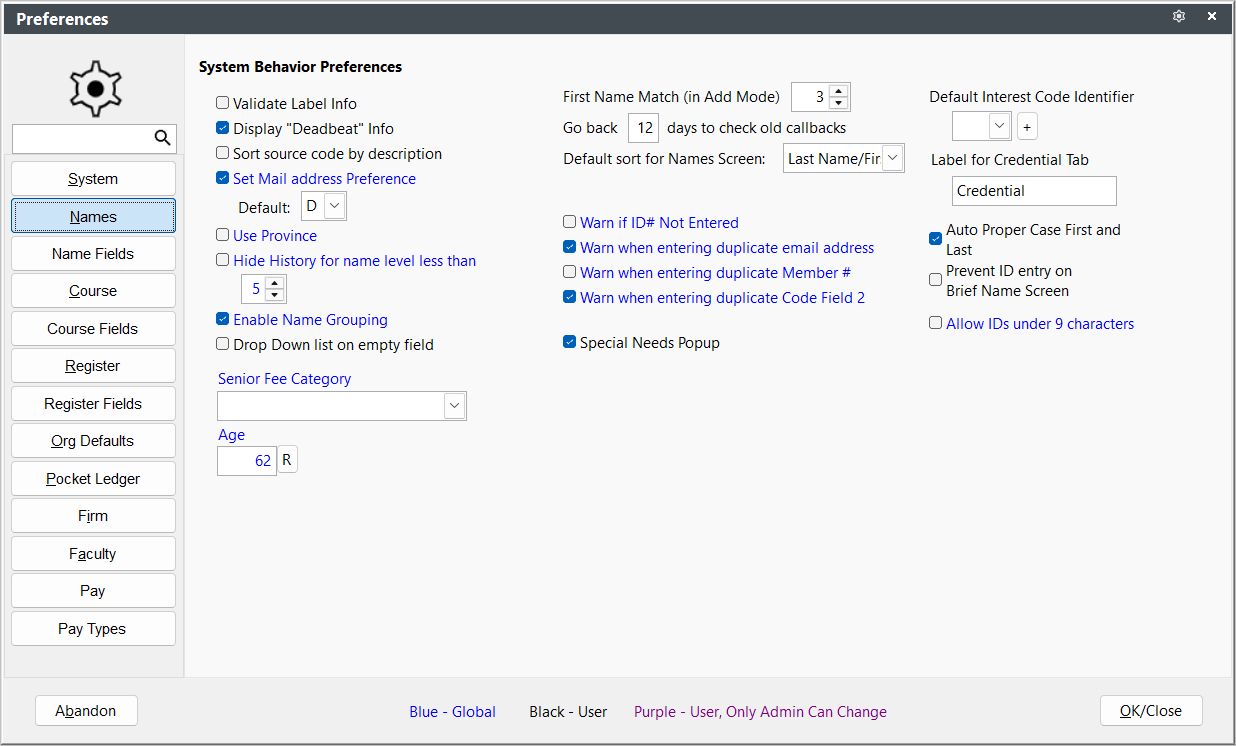1236x746 pixels.
Task: Toggle Validate Label Info checkbox
Action: (223, 103)
